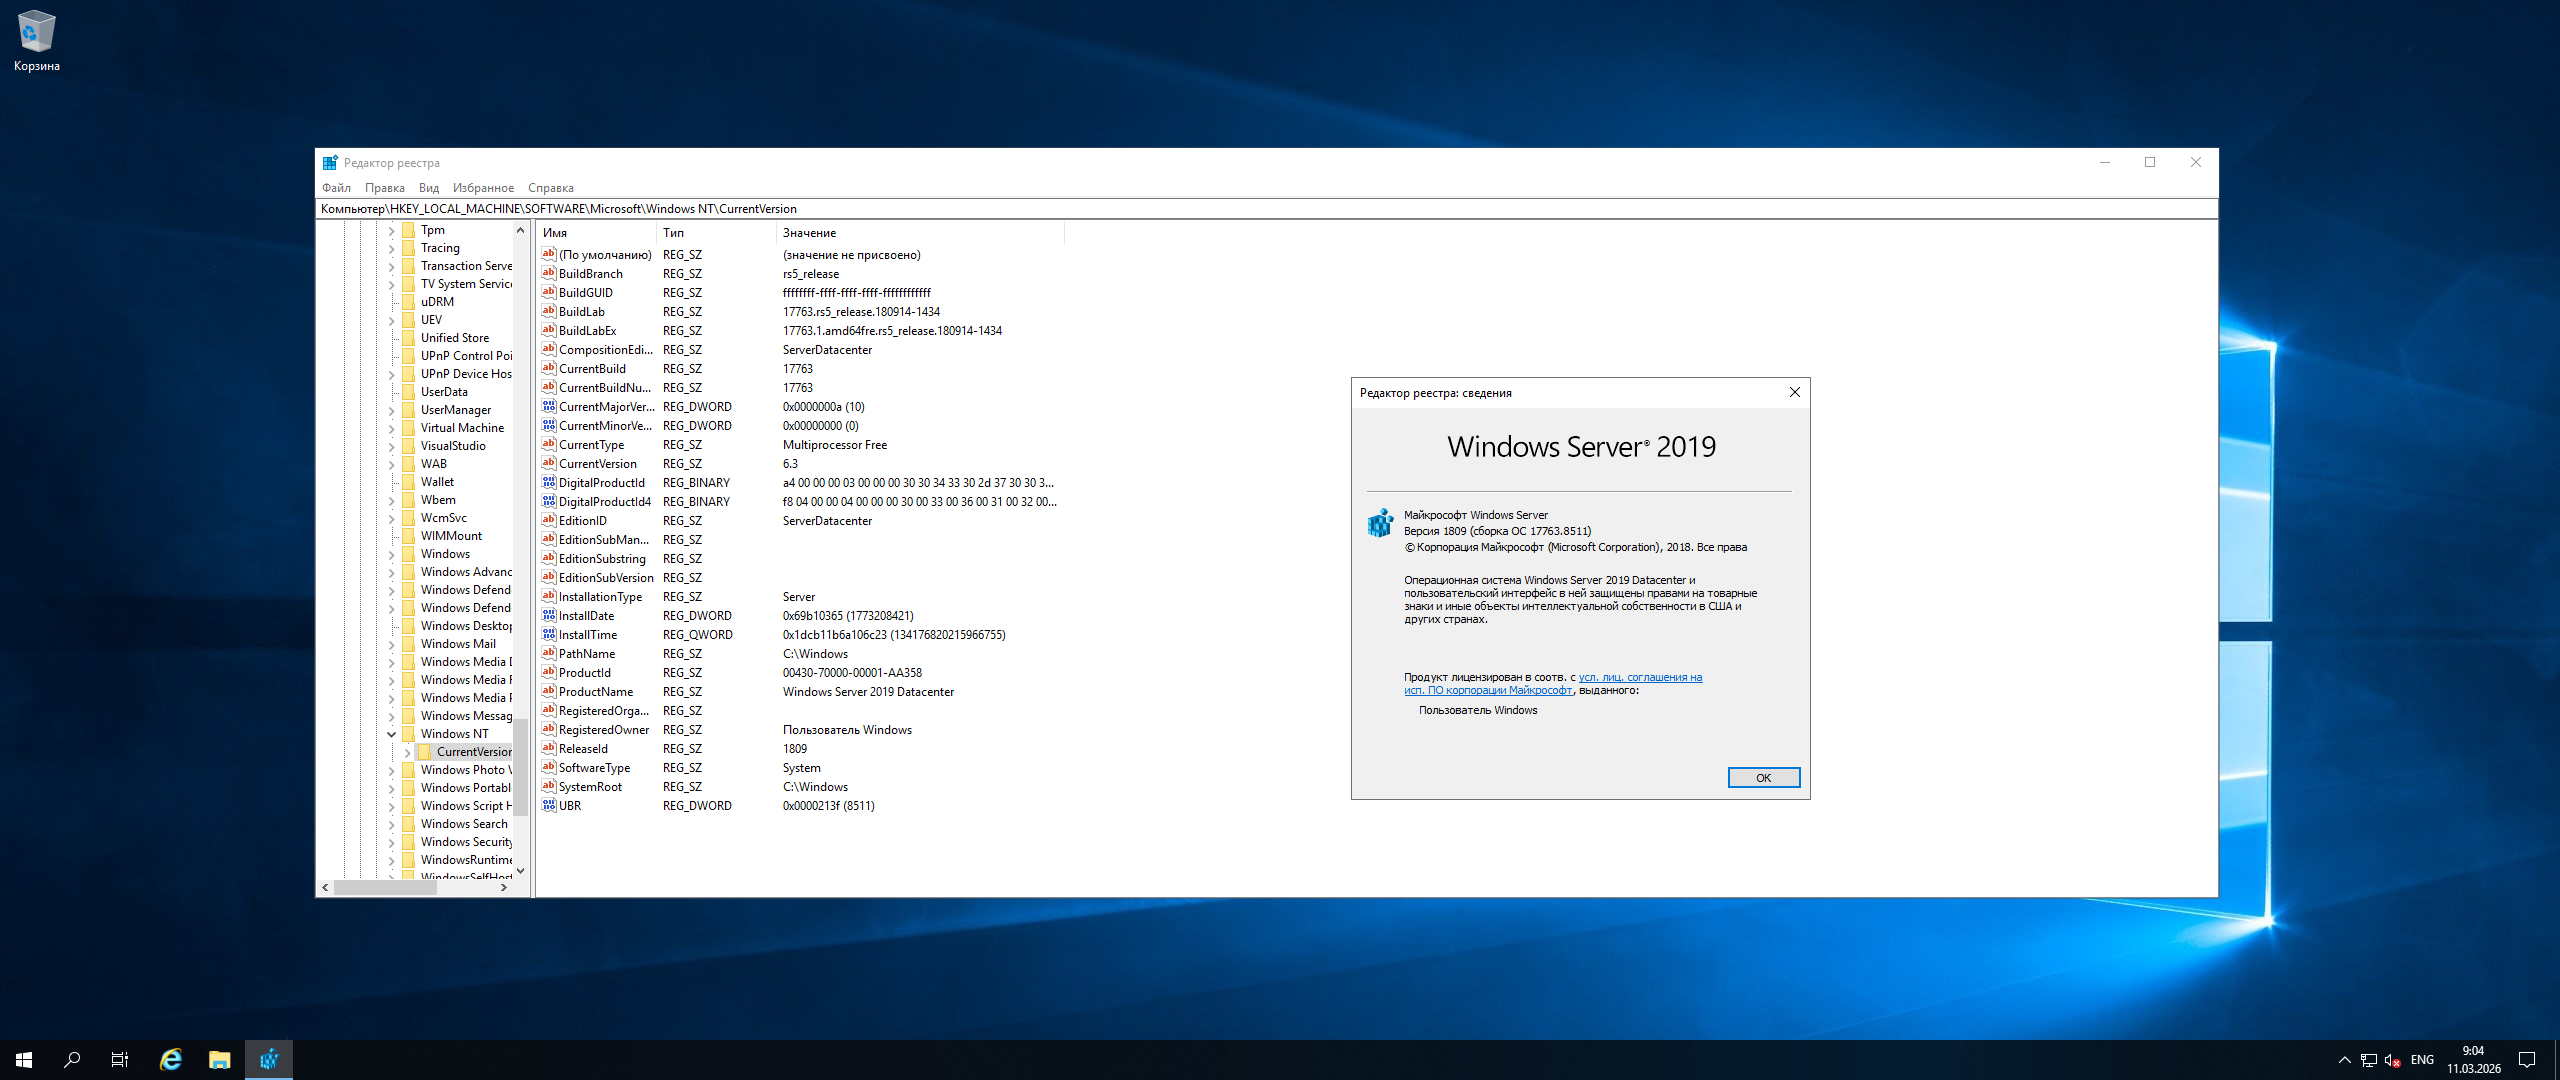This screenshot has width=2560, height=1080.
Task: Open File Explorer from the taskbar
Action: 219,1060
